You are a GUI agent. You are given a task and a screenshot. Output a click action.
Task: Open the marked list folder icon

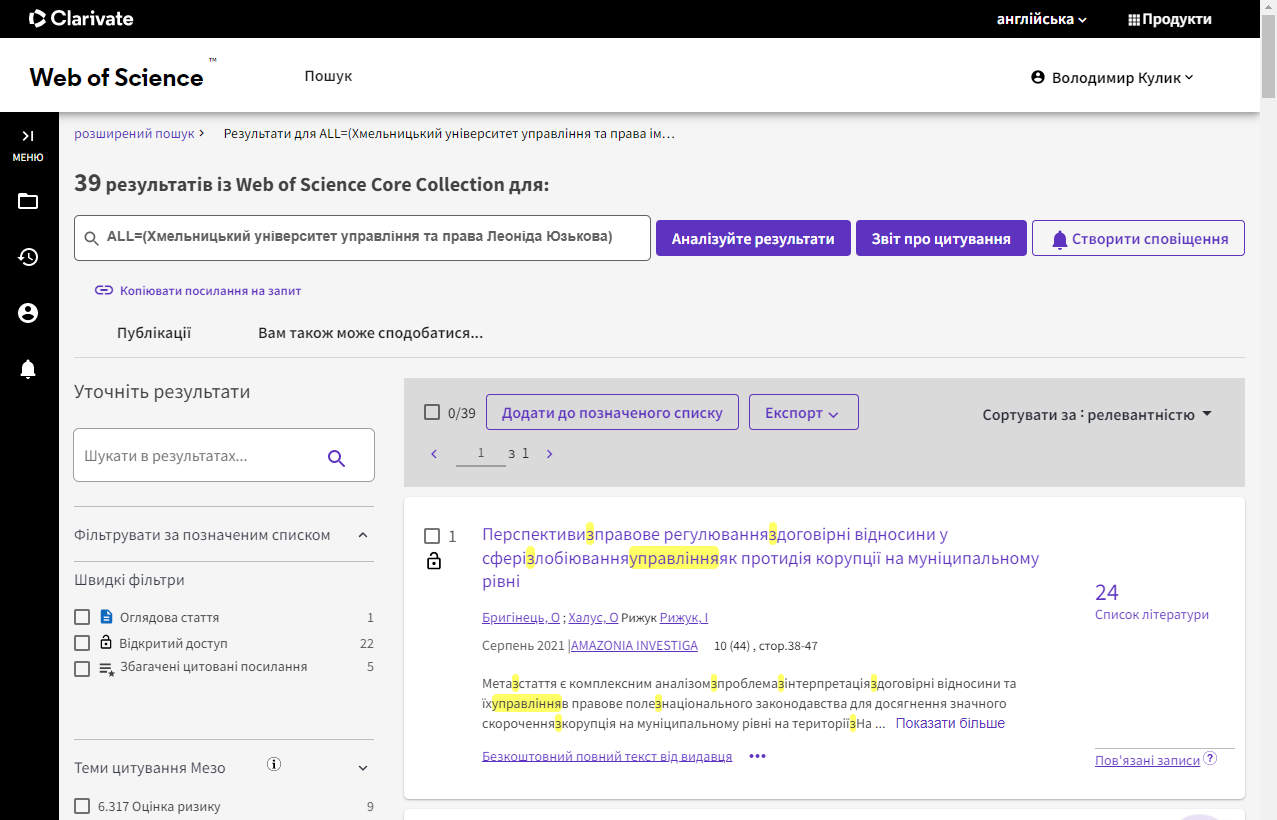(28, 201)
